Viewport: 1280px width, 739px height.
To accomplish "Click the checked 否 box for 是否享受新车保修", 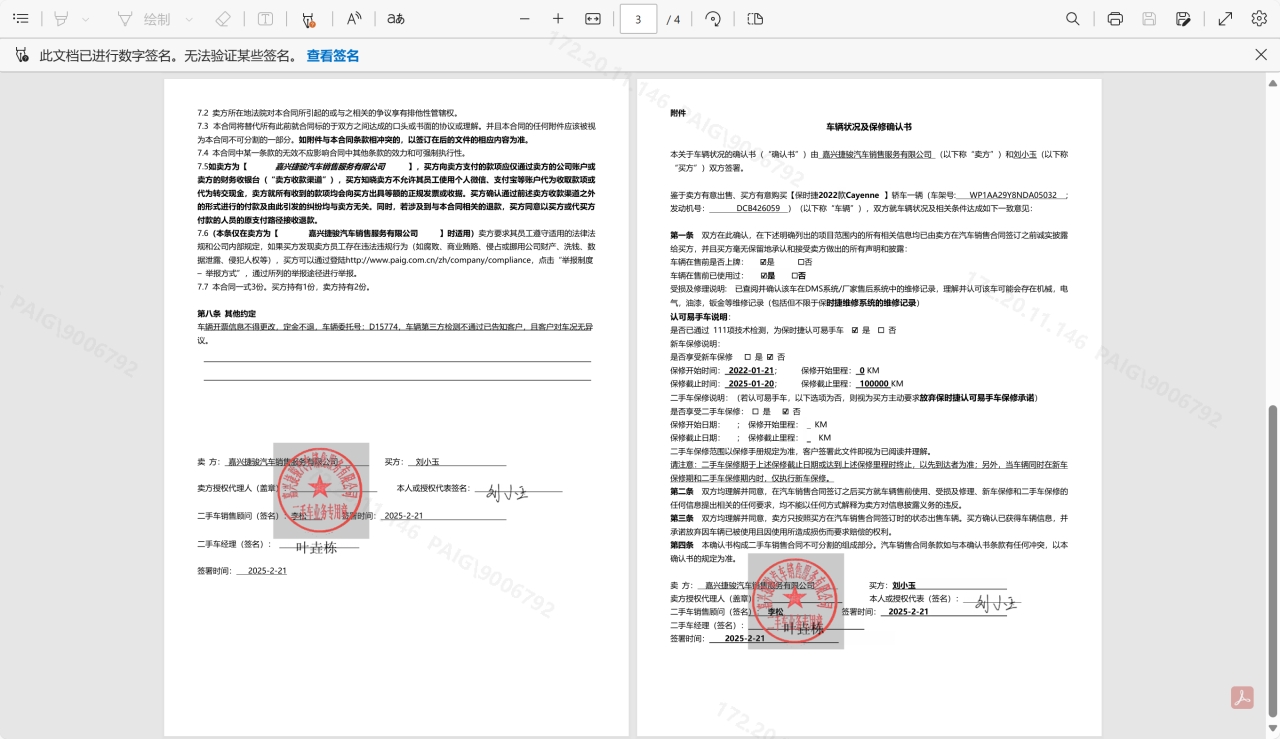I will pyautogui.click(x=770, y=357).
